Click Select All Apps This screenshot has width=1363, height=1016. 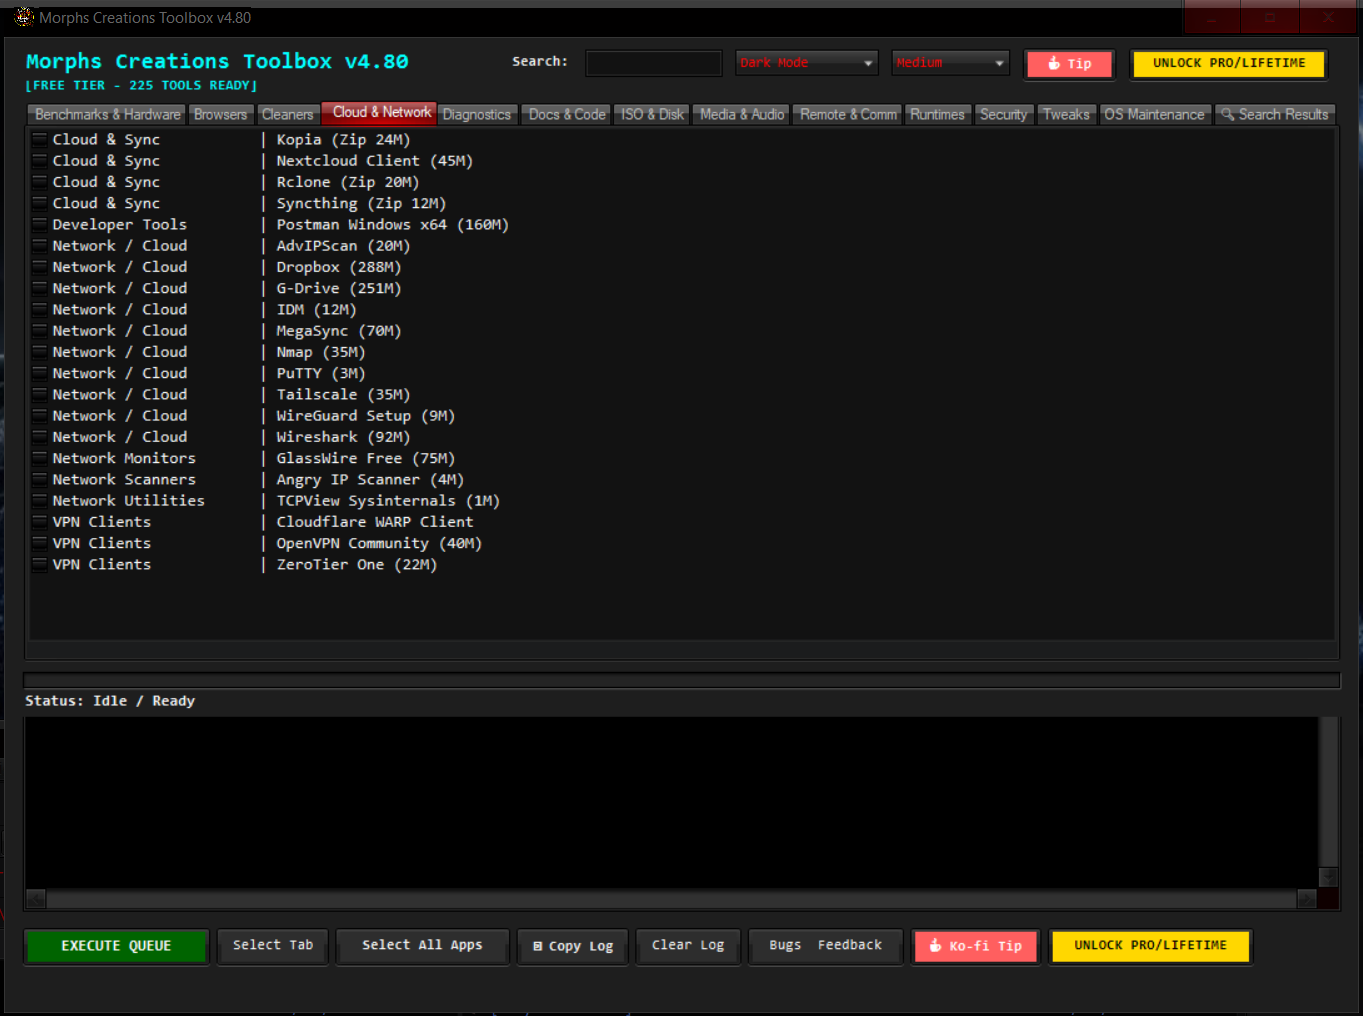click(x=422, y=946)
